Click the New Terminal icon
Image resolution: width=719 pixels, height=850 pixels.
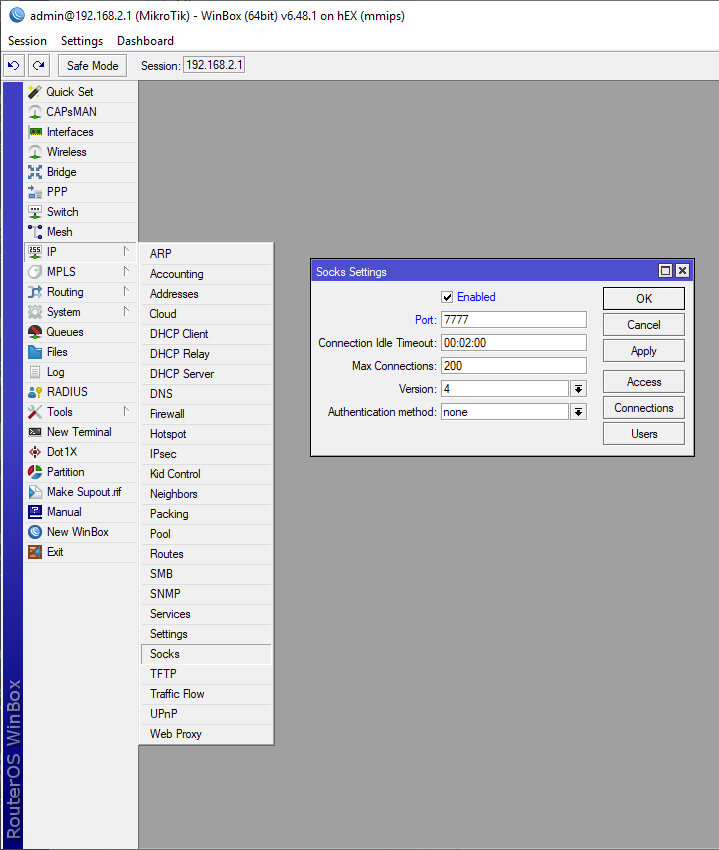[35, 432]
